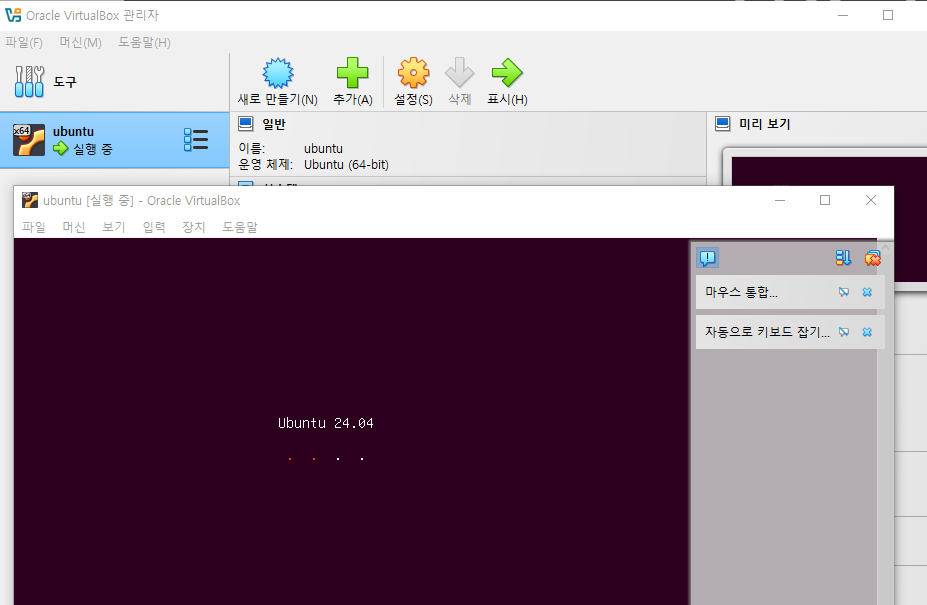Click the Add (추가) green plus icon
The height and width of the screenshot is (605, 927).
[x=352, y=73]
